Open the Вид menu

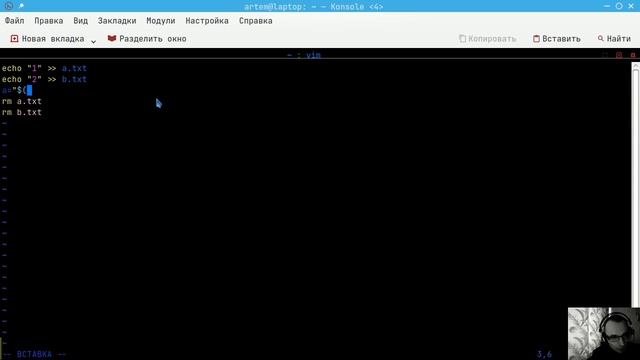[x=80, y=21]
